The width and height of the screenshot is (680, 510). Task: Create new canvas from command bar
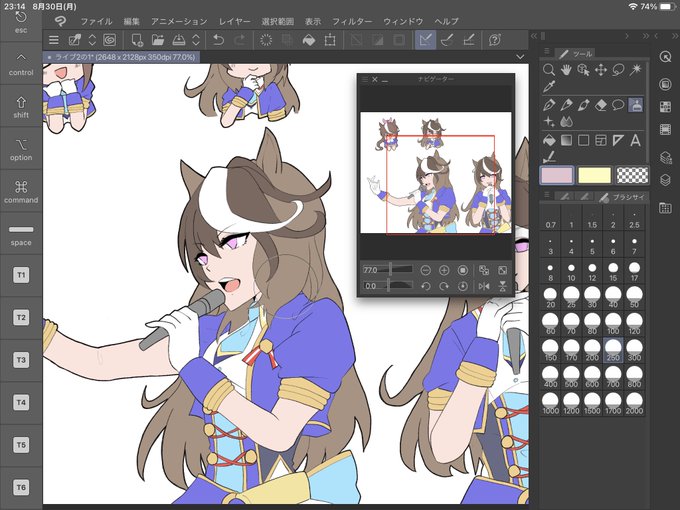[137, 40]
